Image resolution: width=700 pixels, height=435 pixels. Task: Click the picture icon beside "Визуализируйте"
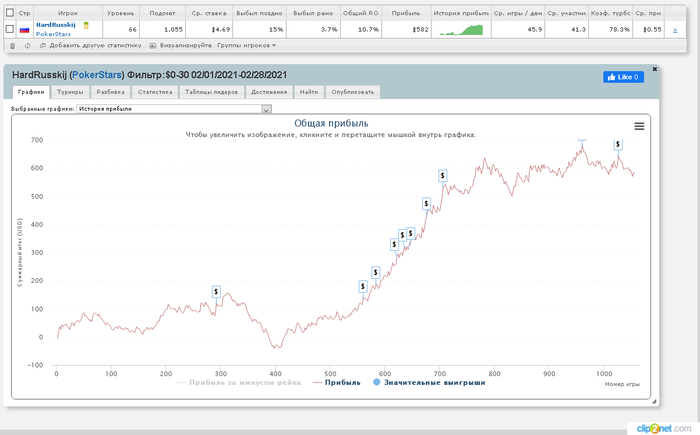153,46
